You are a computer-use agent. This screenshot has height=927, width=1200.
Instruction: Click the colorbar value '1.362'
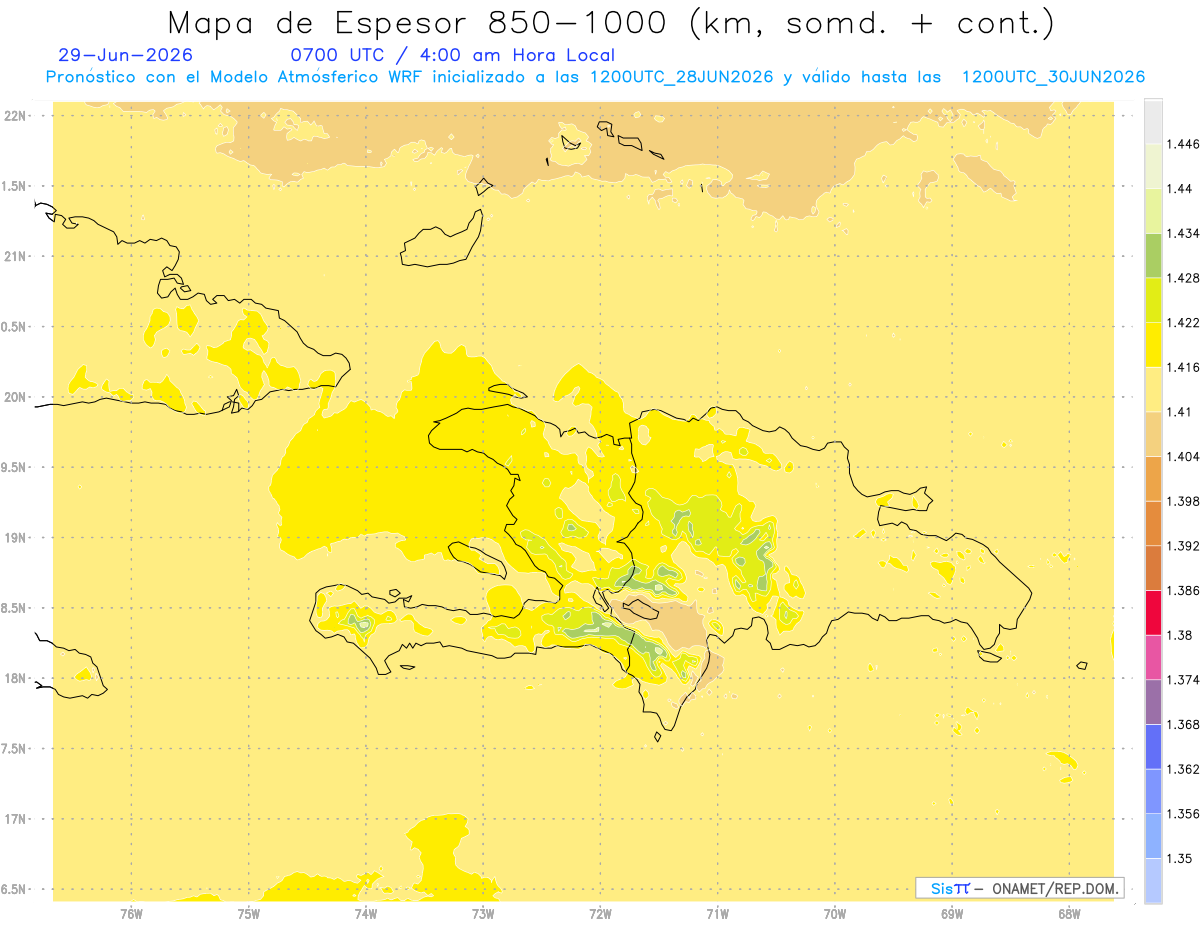[1182, 769]
